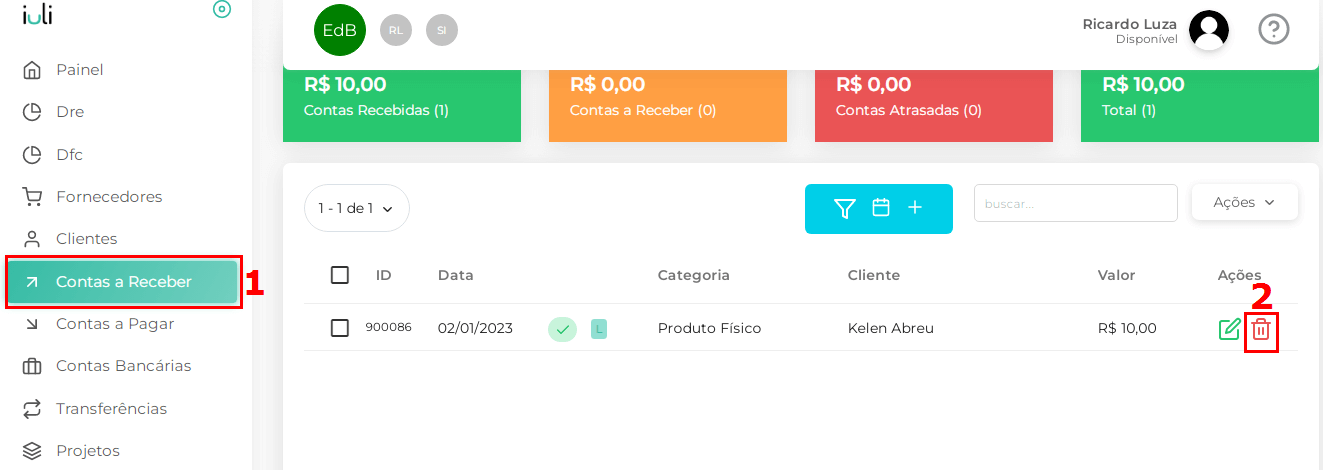Open the '1 - 1 de 1' pagination dropdown
1323x470 pixels.
pos(356,208)
